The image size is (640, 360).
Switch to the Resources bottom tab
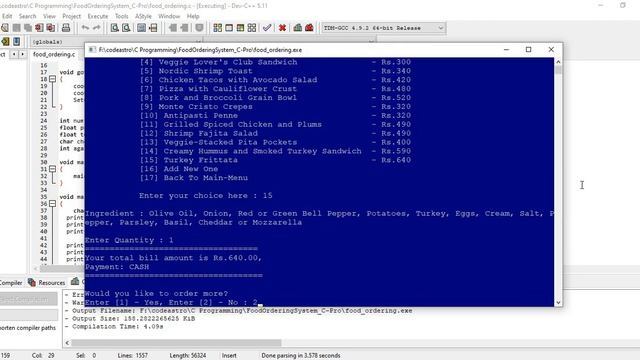tap(47, 282)
